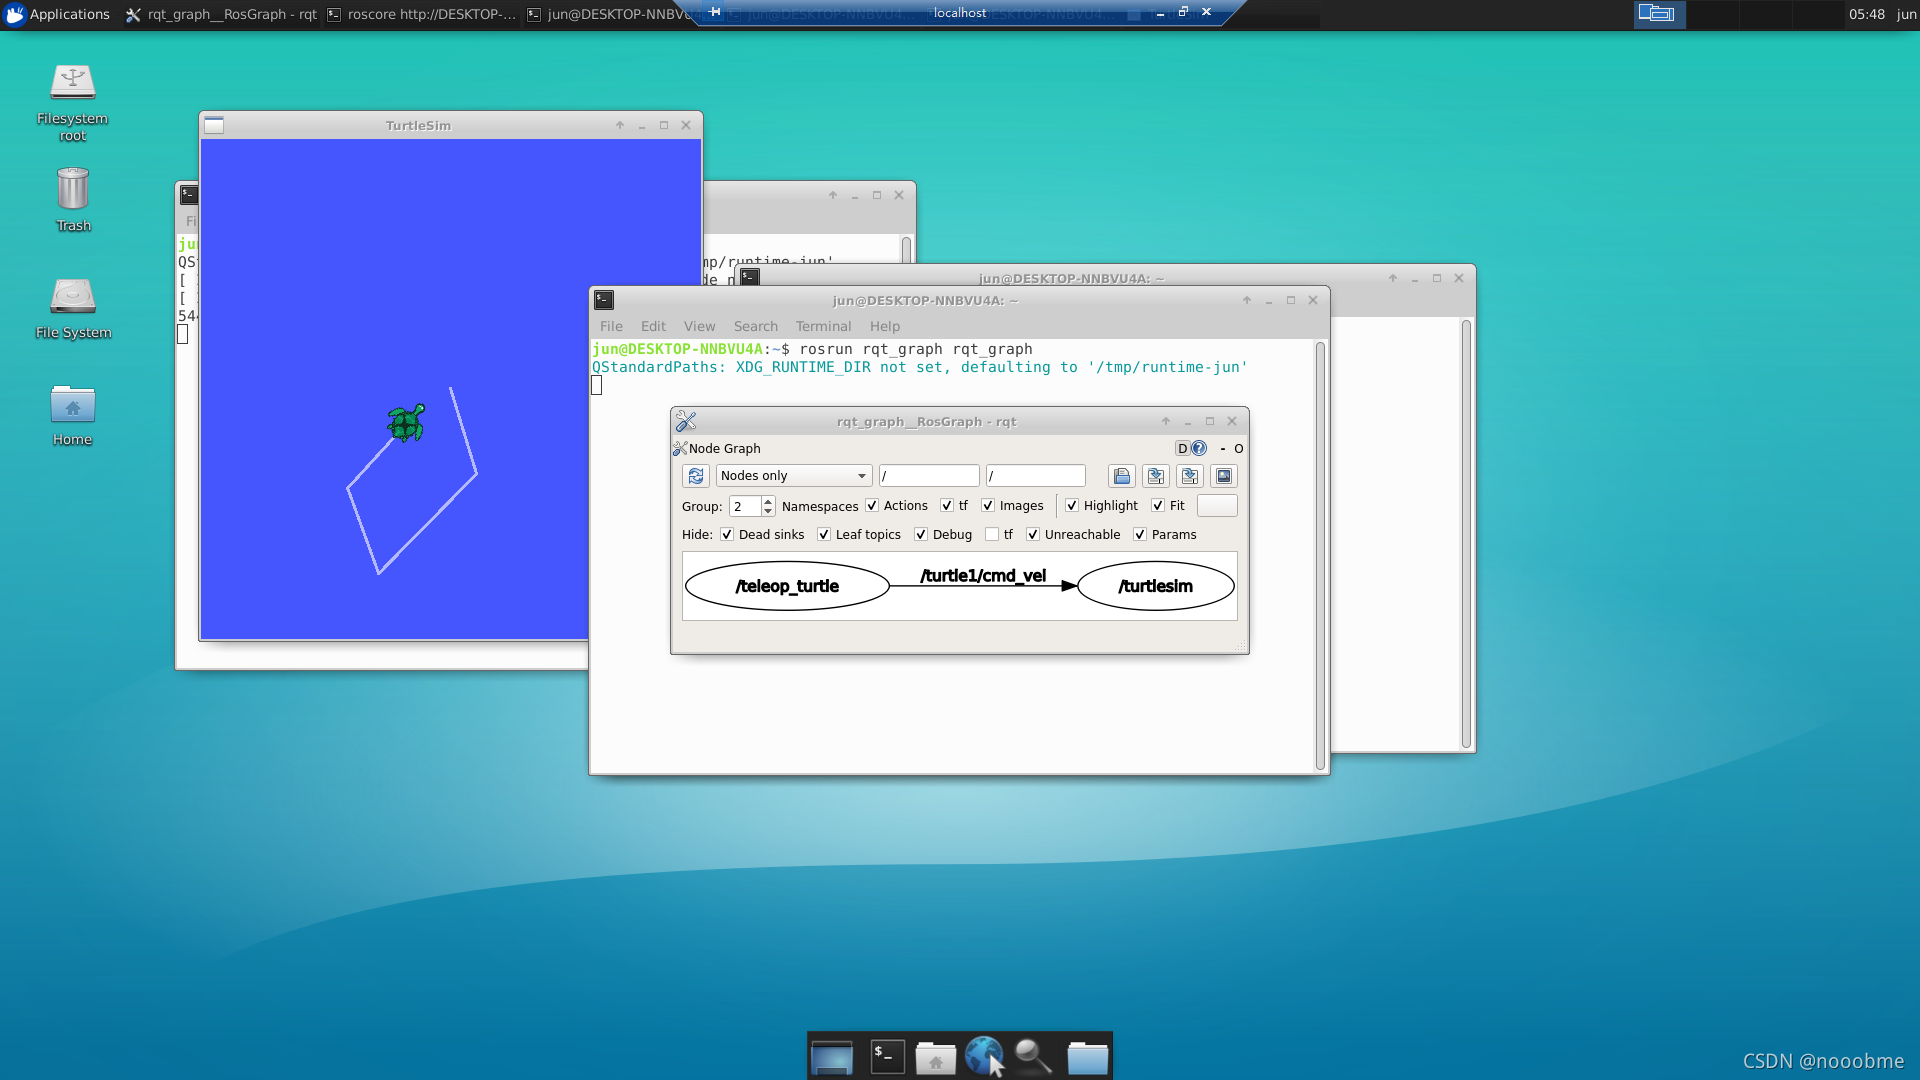Toggle Hide Dead sinks checkbox

click(x=727, y=535)
